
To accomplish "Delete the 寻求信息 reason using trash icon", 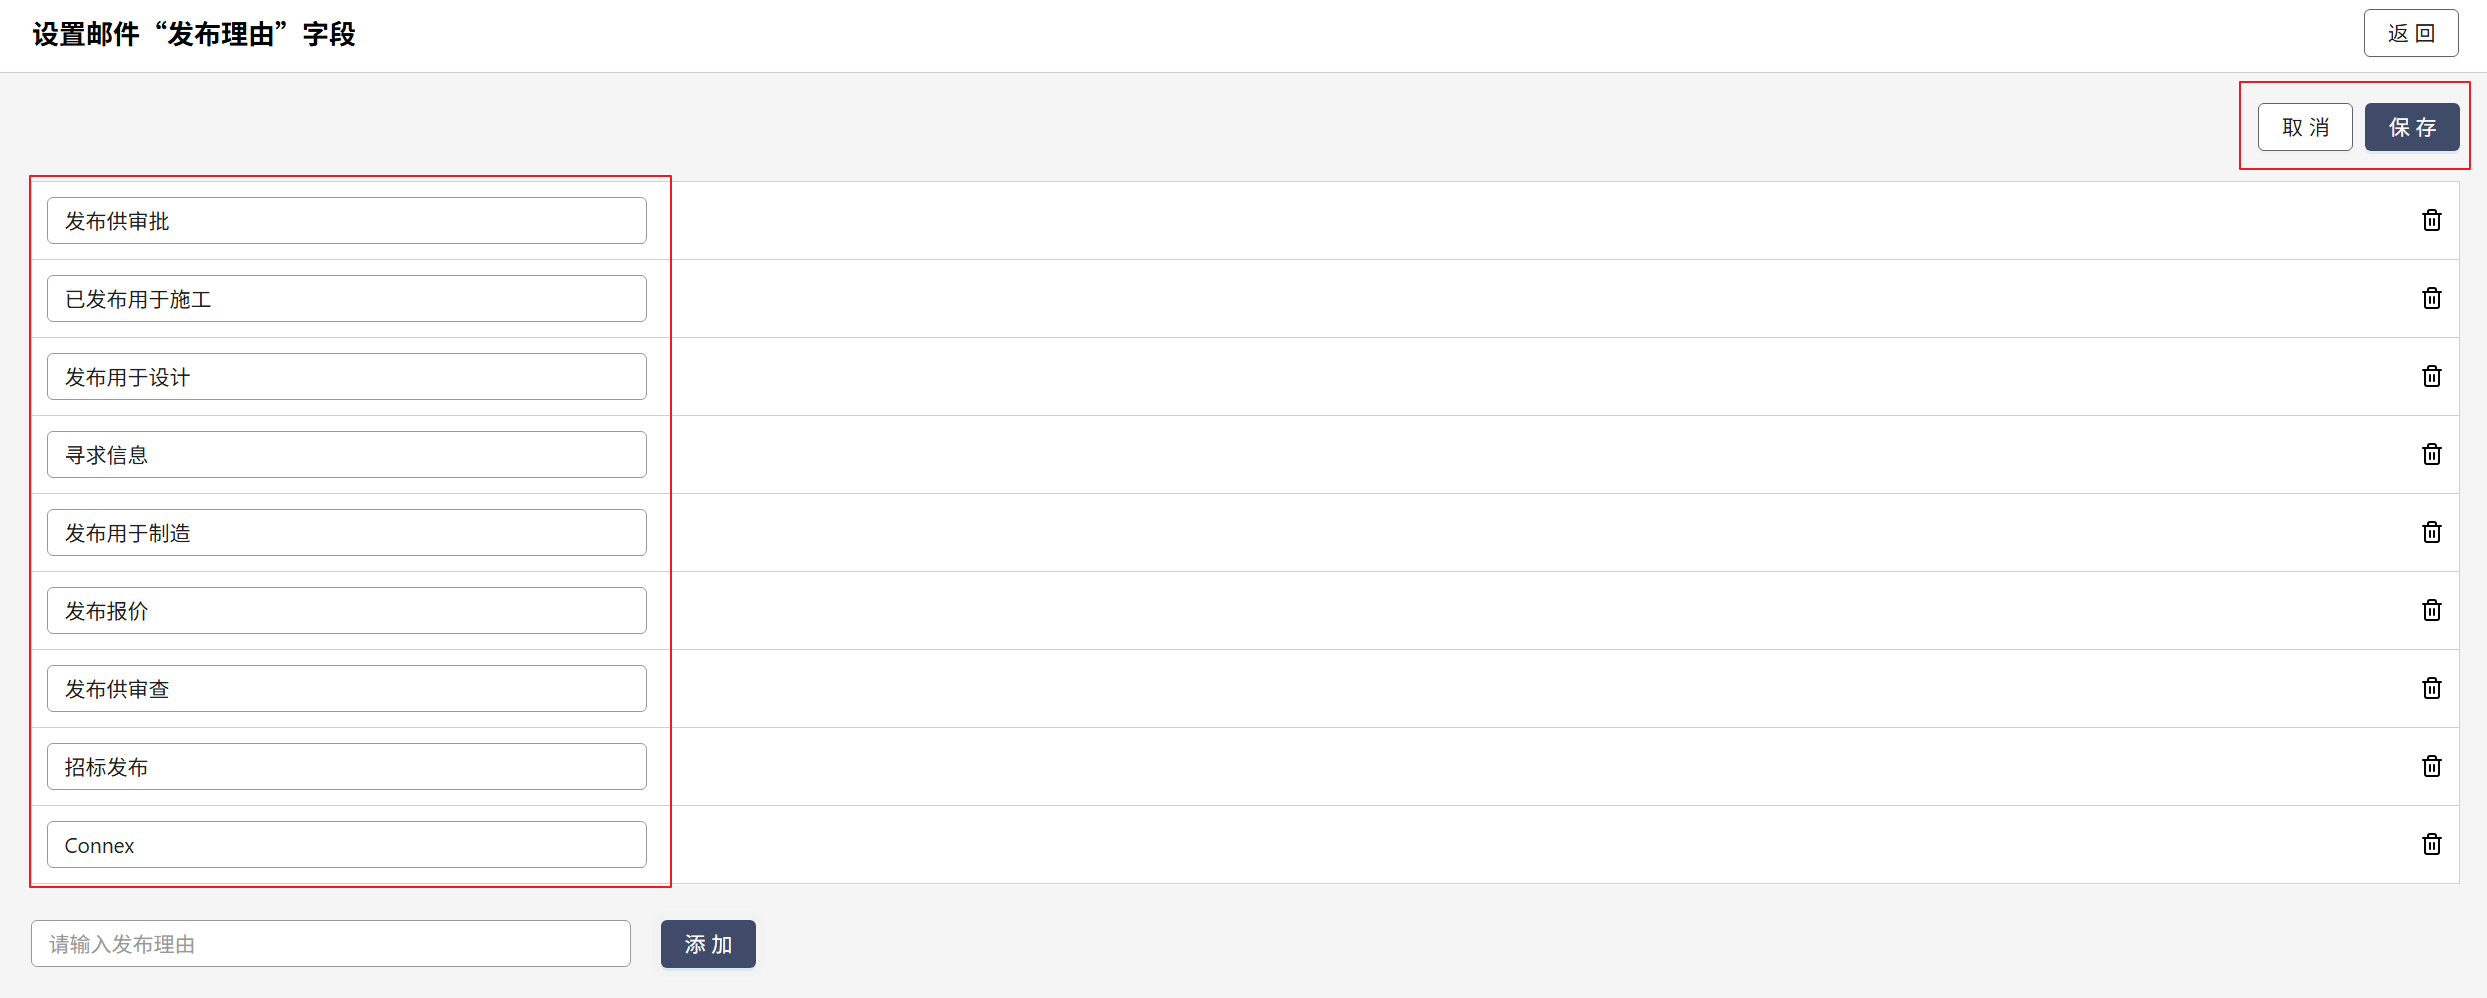I will (2431, 454).
